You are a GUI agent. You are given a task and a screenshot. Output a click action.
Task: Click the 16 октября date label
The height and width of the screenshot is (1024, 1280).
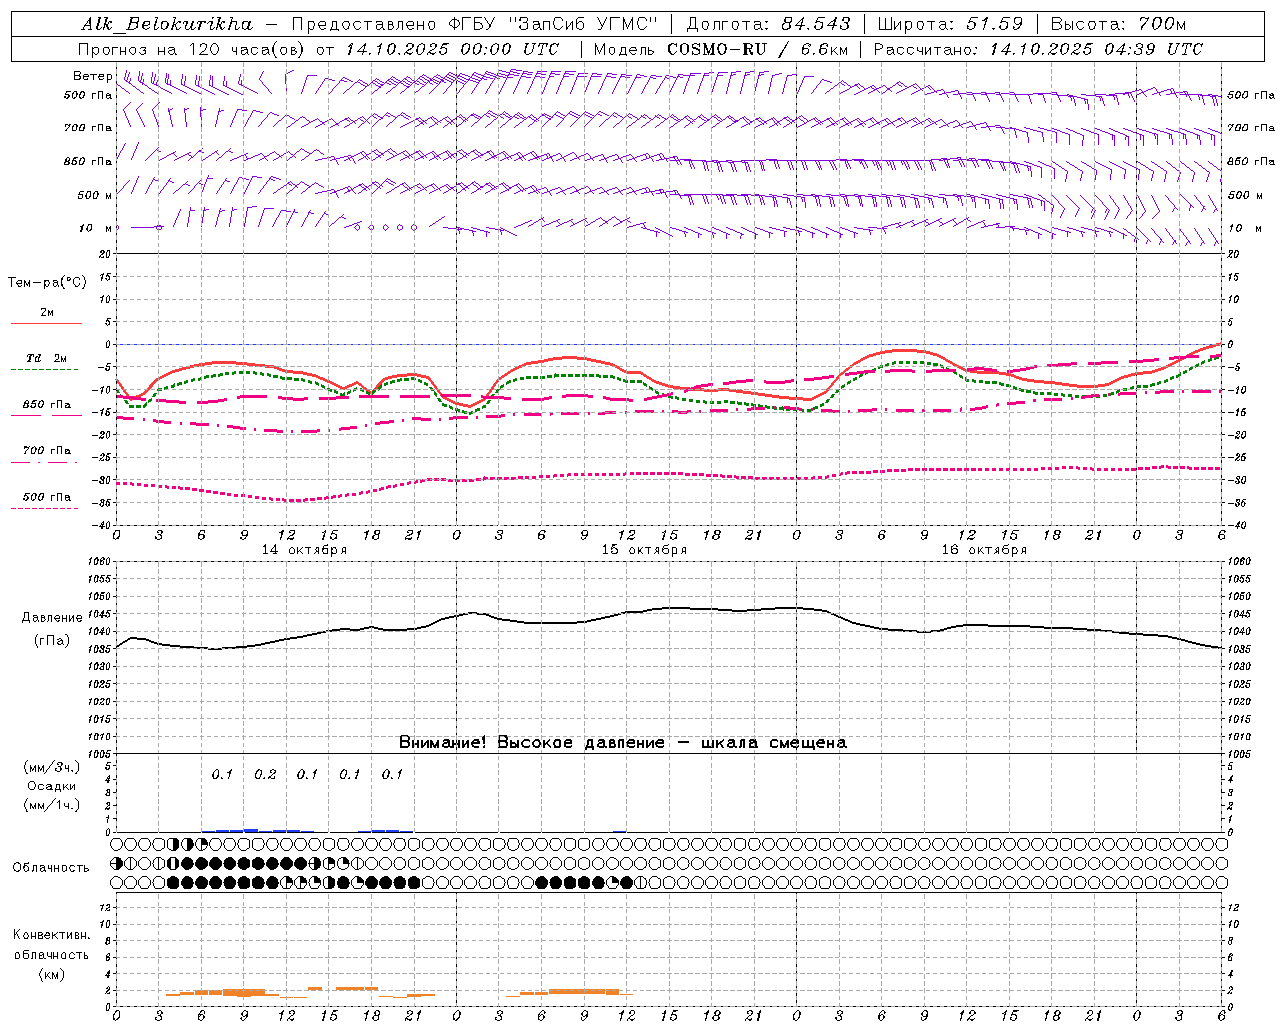[984, 550]
